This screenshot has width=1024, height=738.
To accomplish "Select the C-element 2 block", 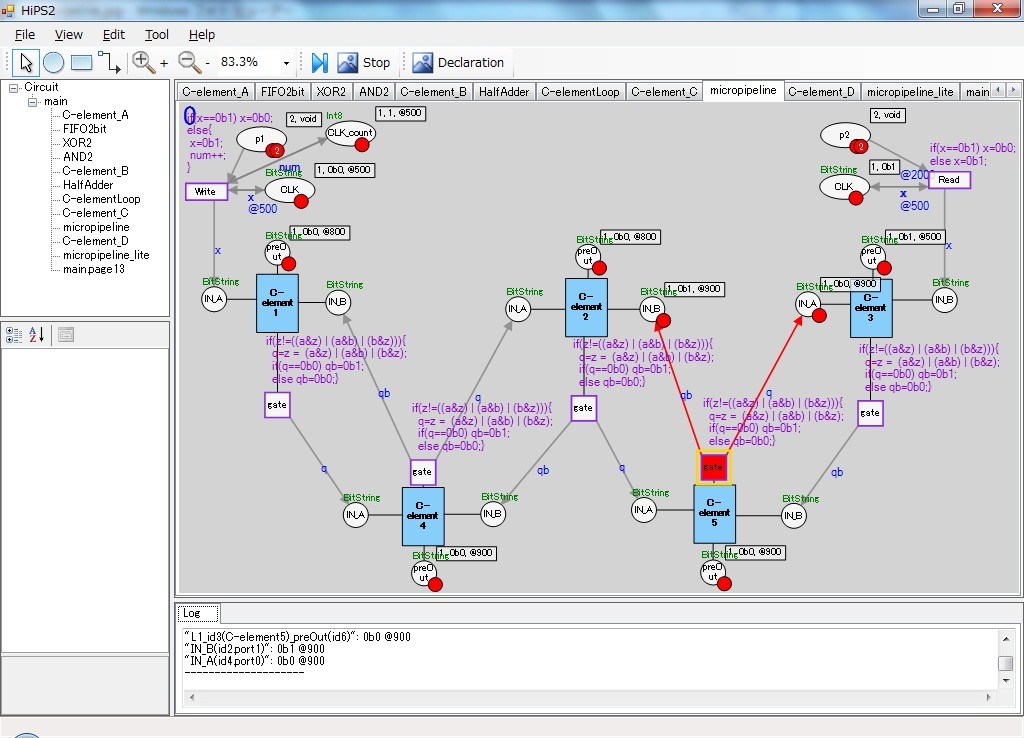I will (586, 307).
